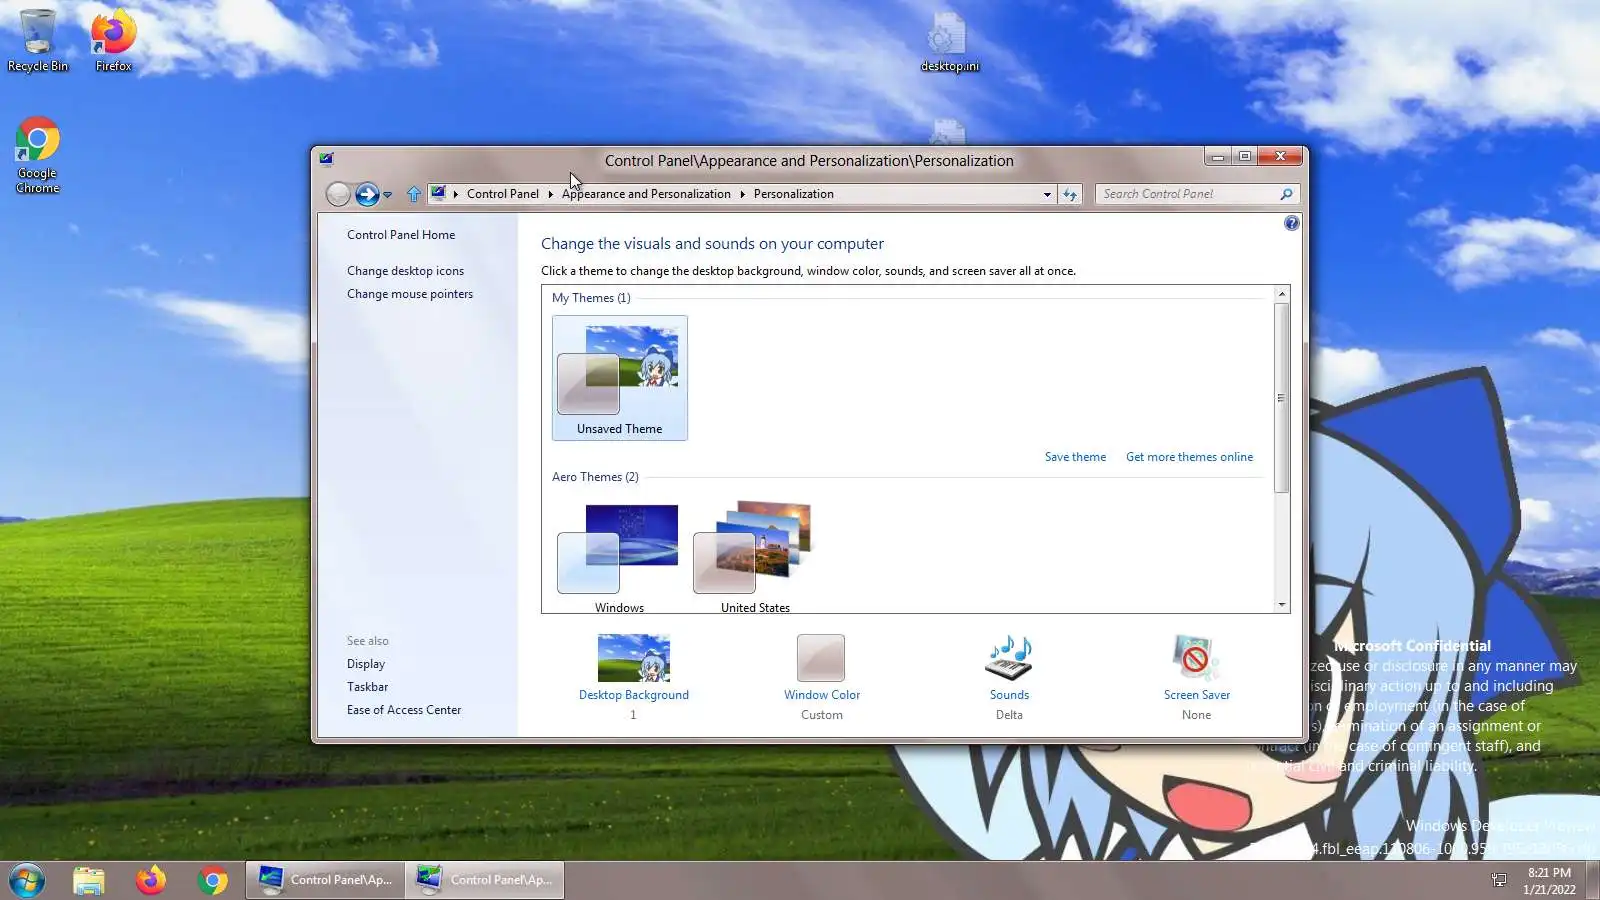
Task: Open Desktop Background settings
Action: (634, 677)
